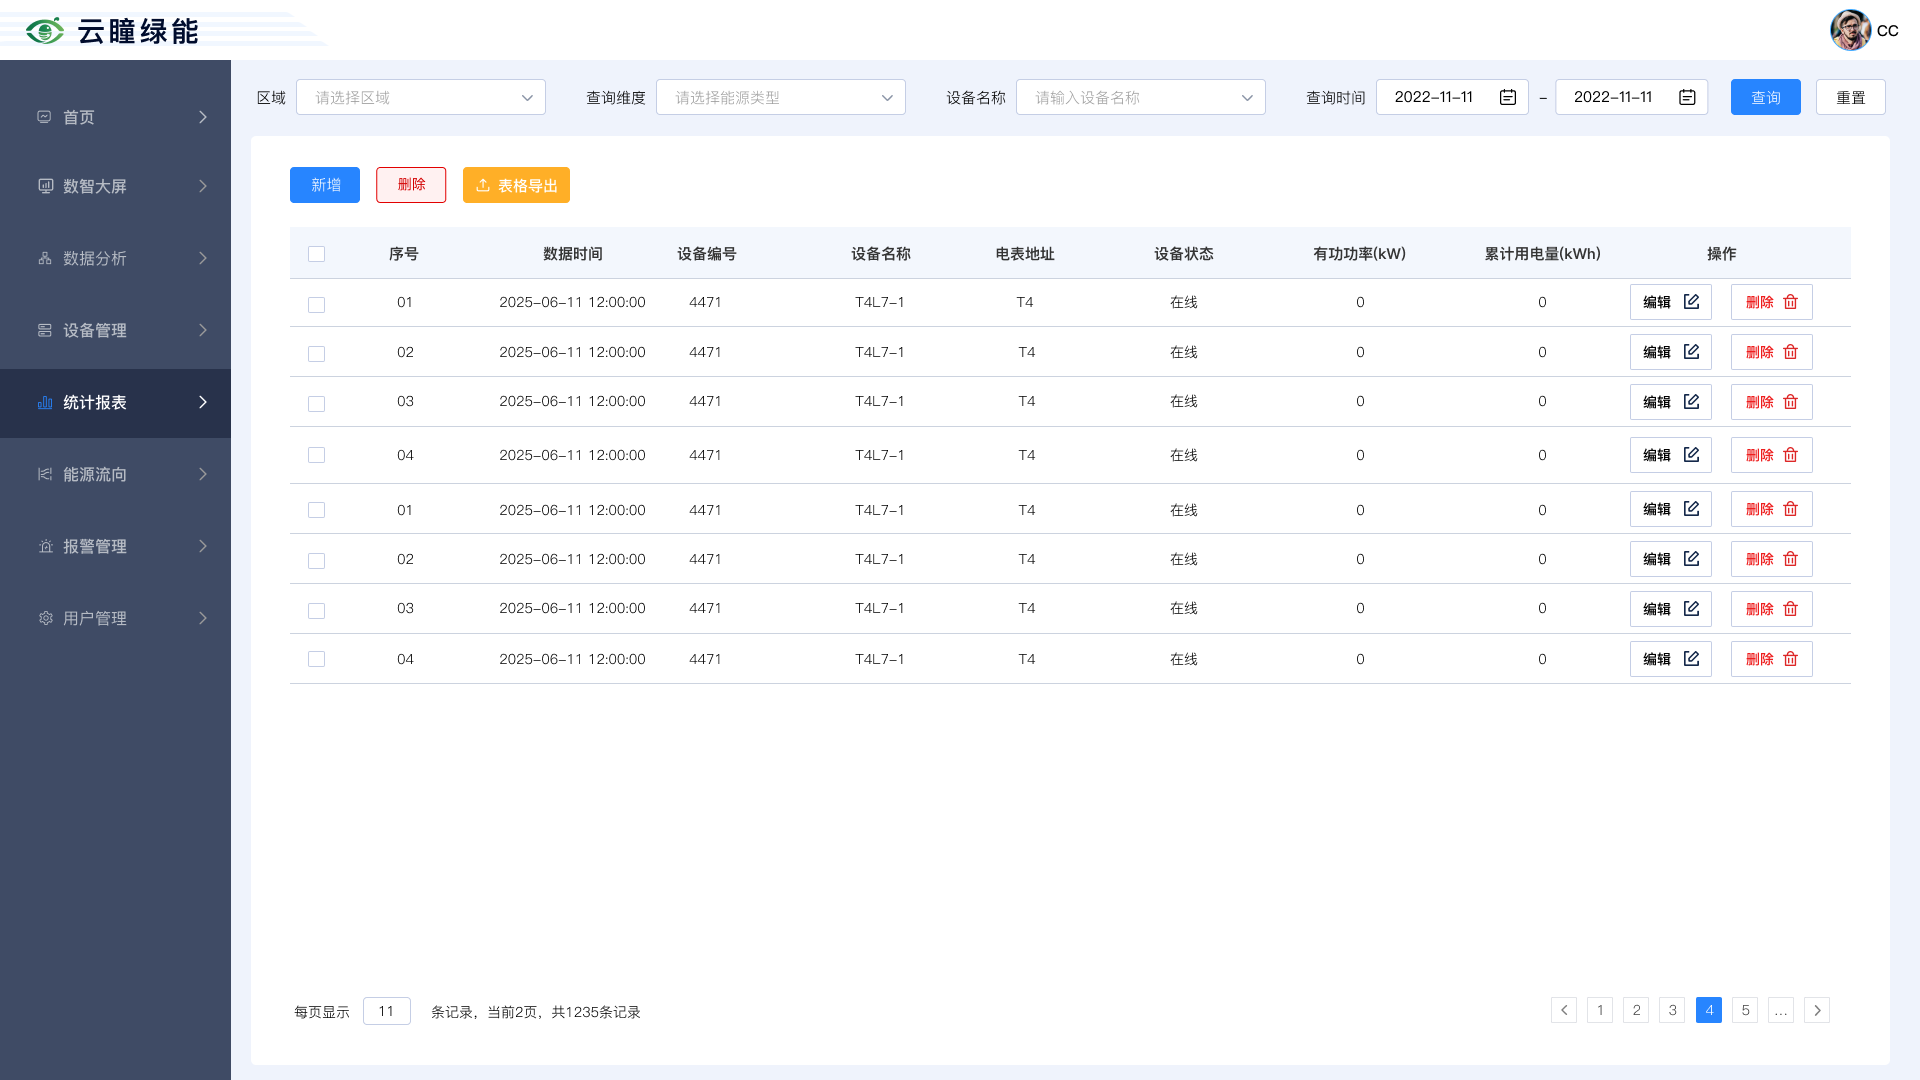Viewport: 1920px width, 1080px height.
Task: Open the 设备管理 sidebar menu item
Action: point(115,330)
